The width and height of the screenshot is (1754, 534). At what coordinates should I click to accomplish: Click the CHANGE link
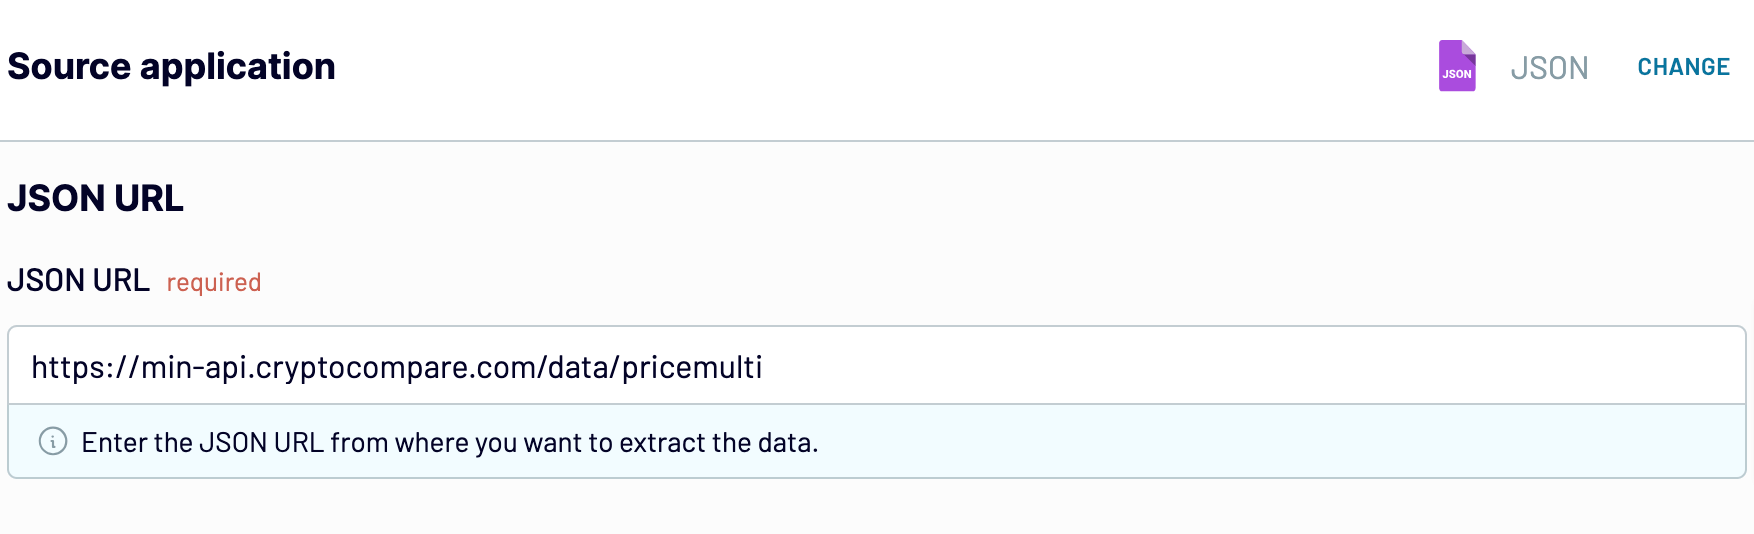pos(1683,67)
